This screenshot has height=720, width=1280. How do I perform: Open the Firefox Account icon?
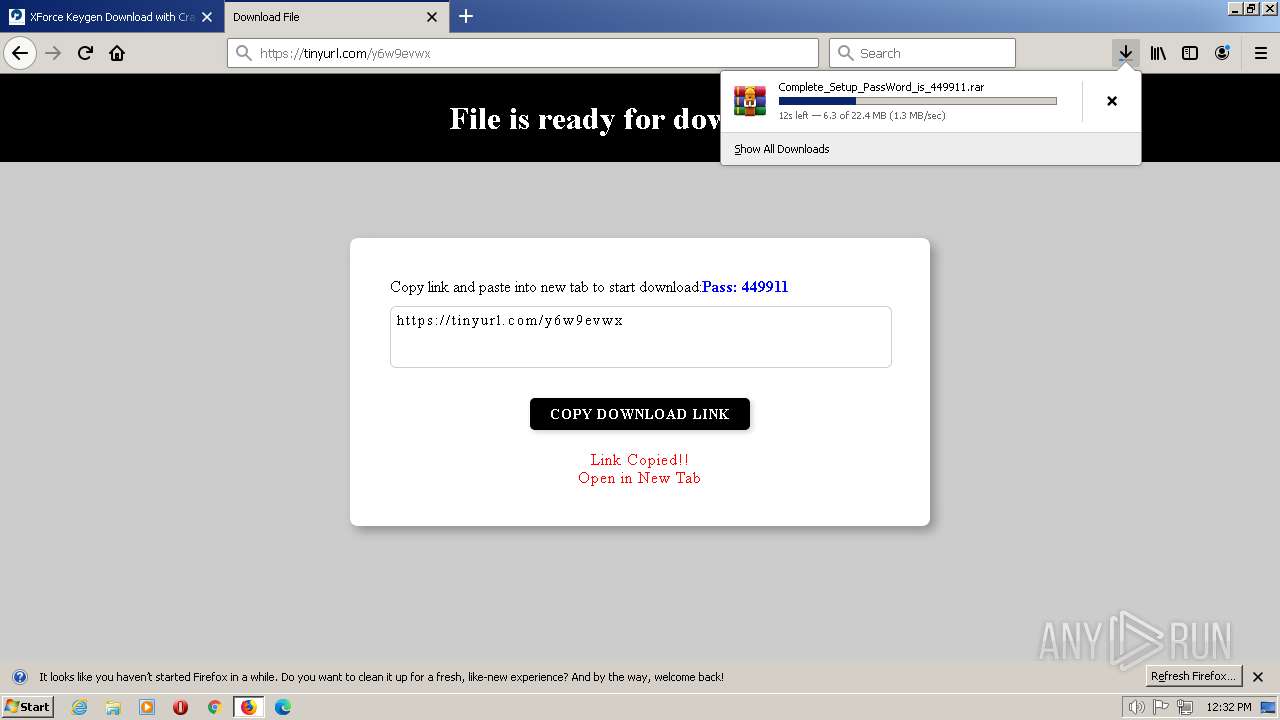pyautogui.click(x=1222, y=53)
